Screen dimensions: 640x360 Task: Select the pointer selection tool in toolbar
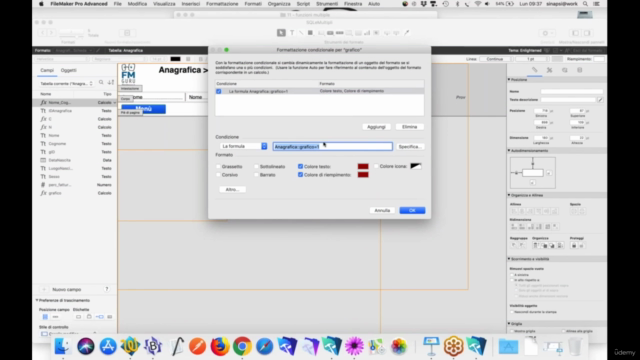281,33
